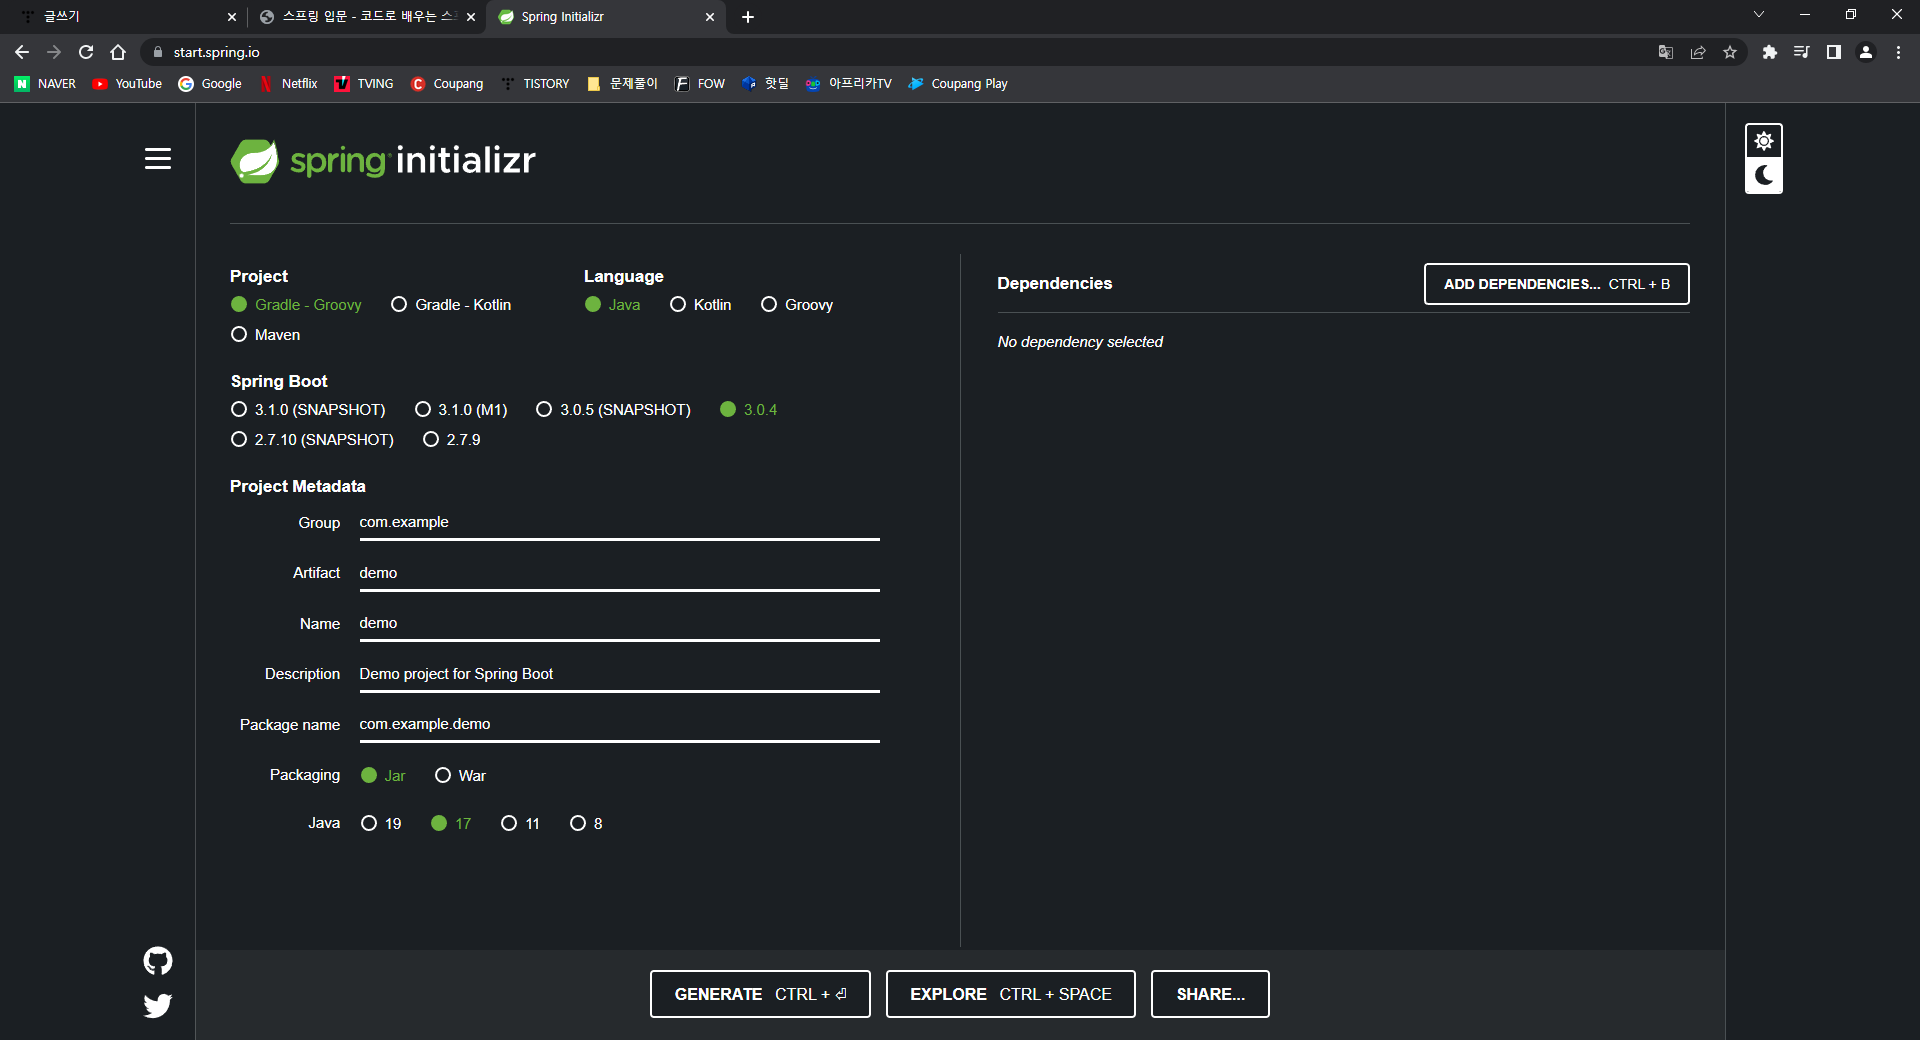Click the browser forward arrow

[x=54, y=52]
